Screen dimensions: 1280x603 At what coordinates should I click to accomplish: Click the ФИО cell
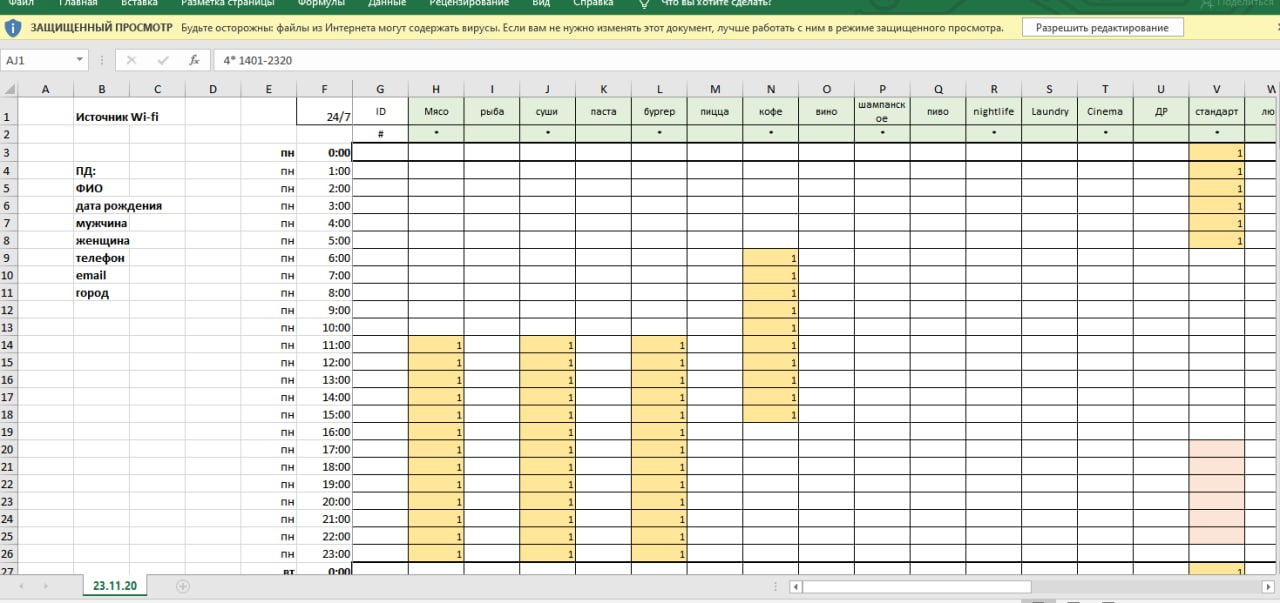(x=101, y=188)
